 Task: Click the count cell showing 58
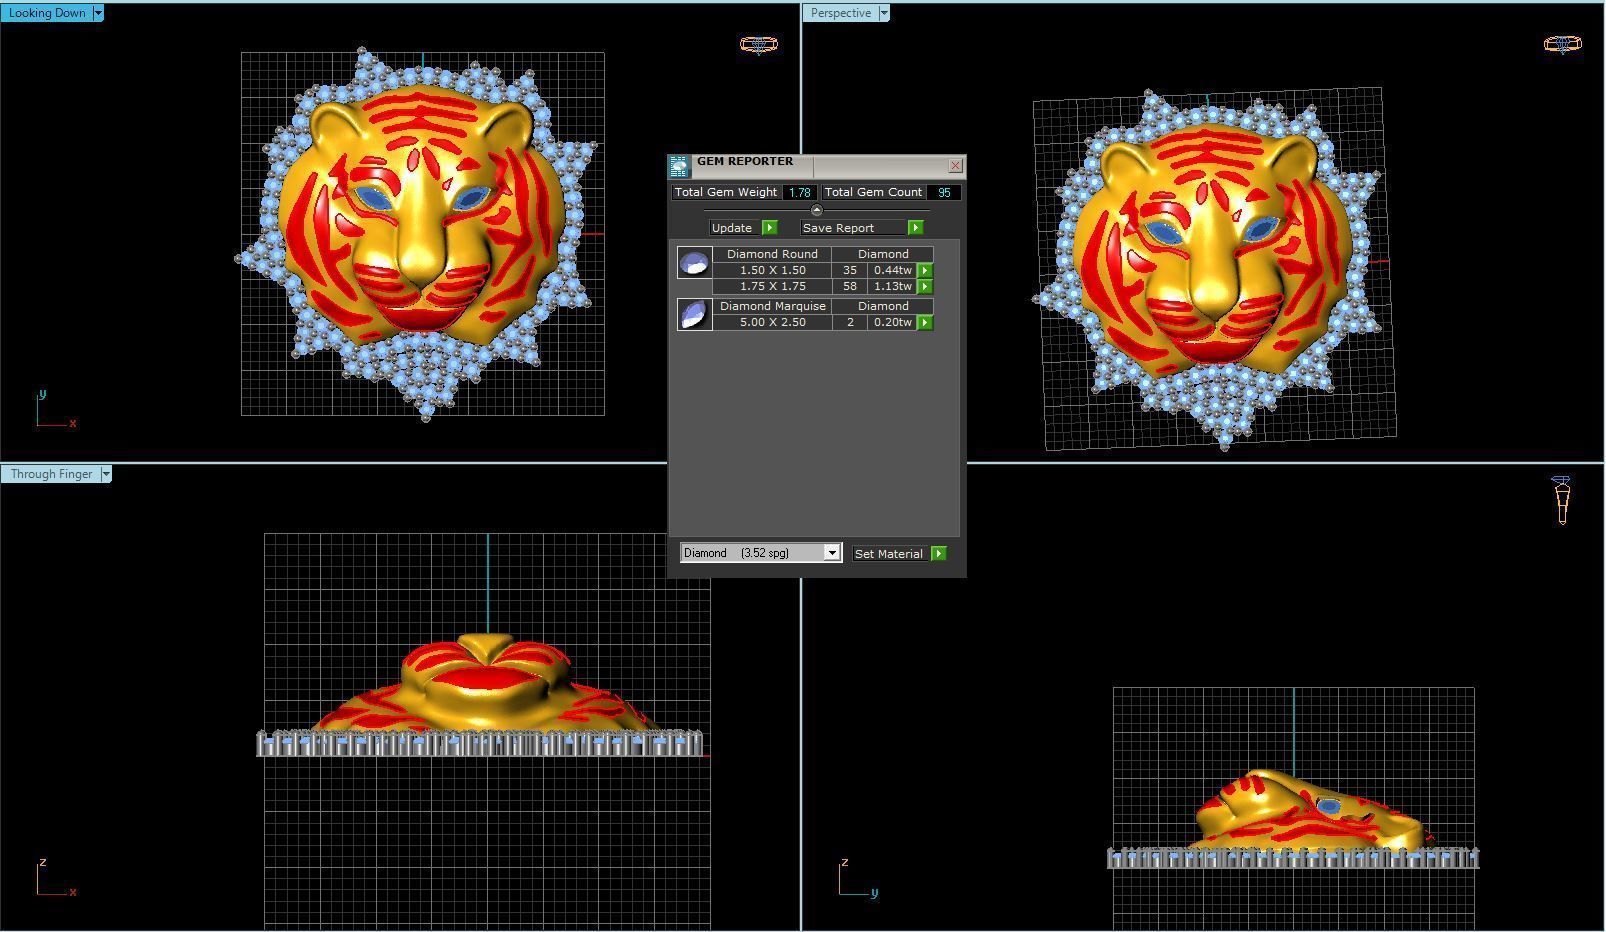(850, 286)
